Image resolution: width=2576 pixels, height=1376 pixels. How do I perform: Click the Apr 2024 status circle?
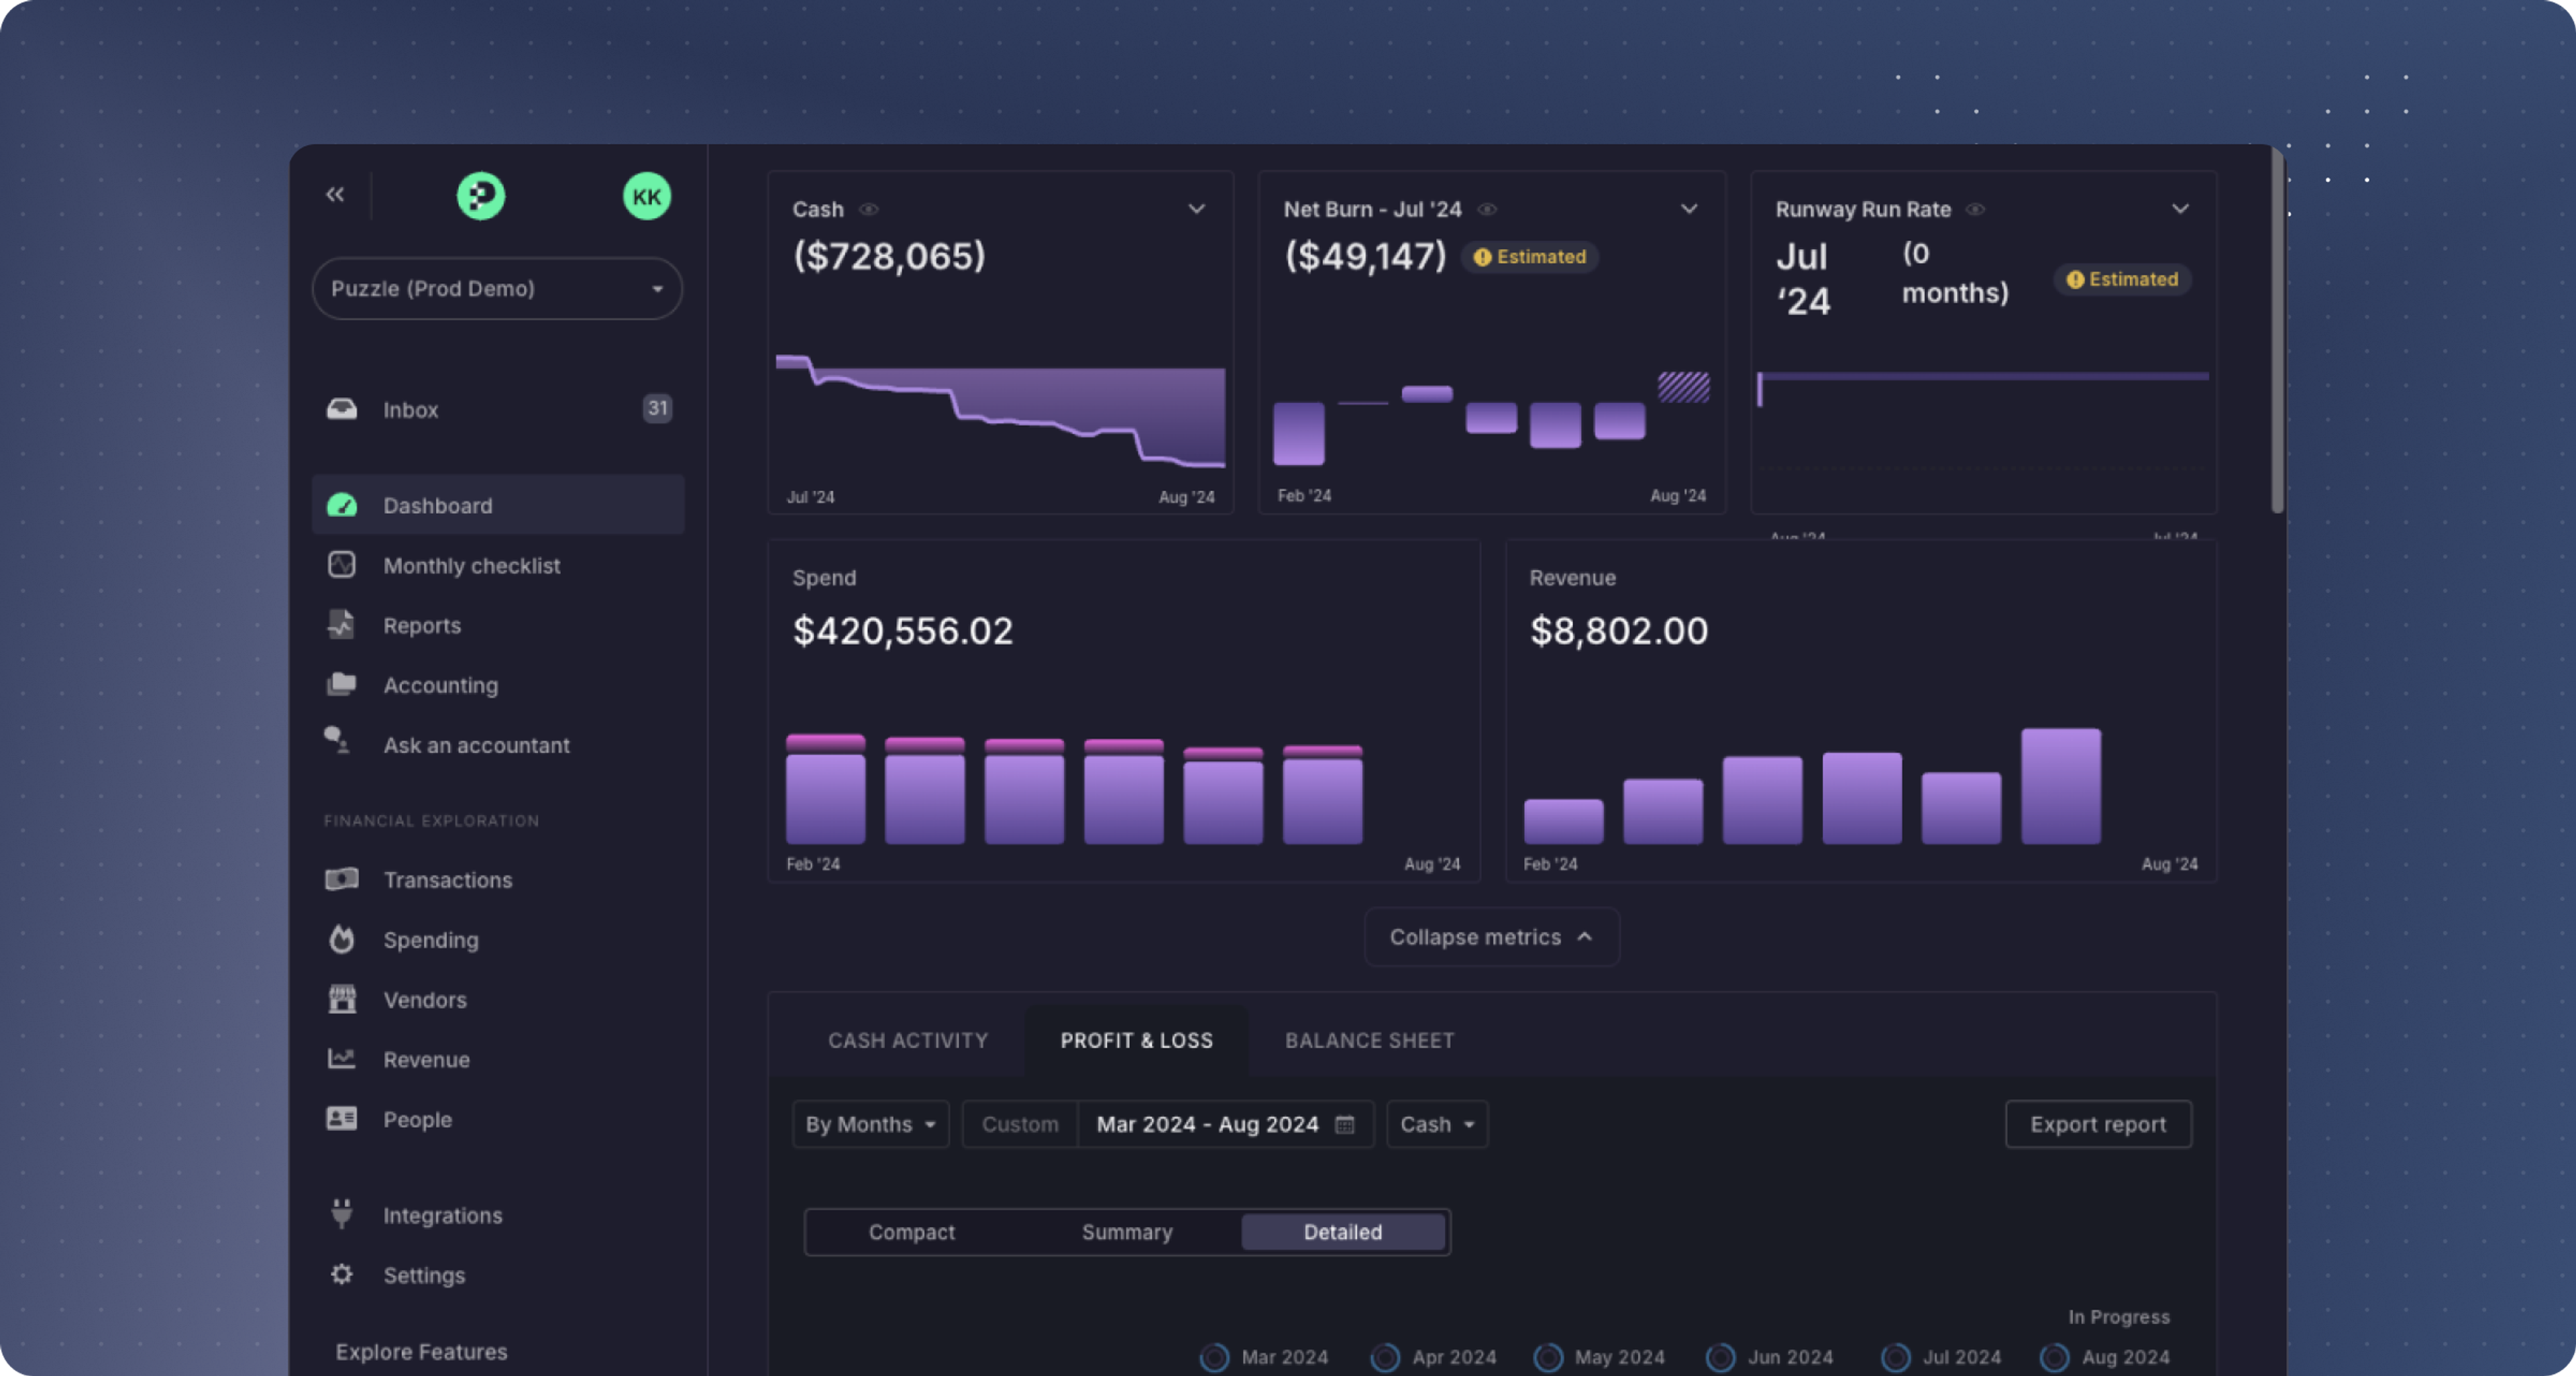coord(1385,1357)
